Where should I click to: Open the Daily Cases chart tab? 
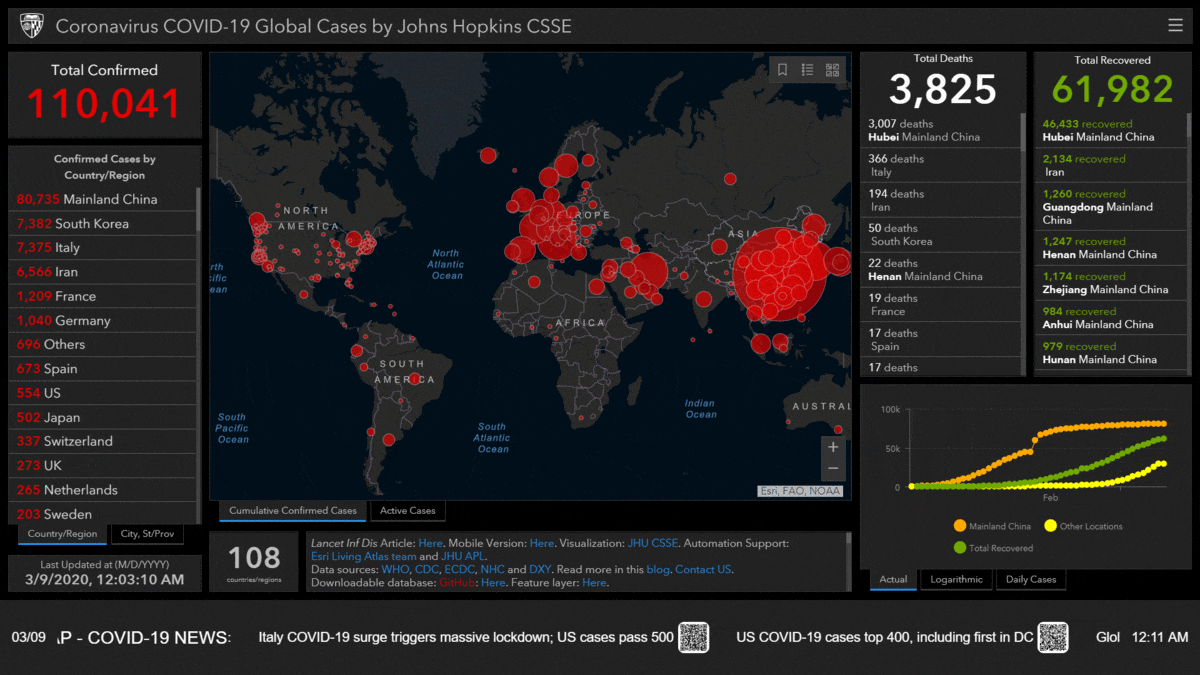click(1030, 579)
